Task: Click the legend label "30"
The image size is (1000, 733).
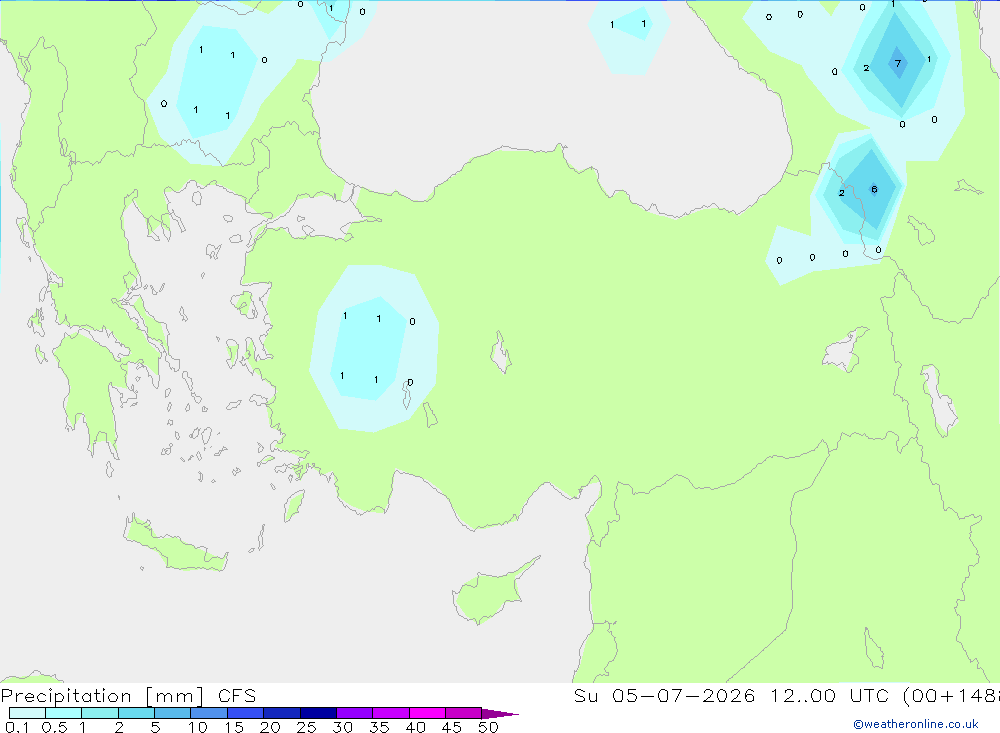Action: click(342, 727)
